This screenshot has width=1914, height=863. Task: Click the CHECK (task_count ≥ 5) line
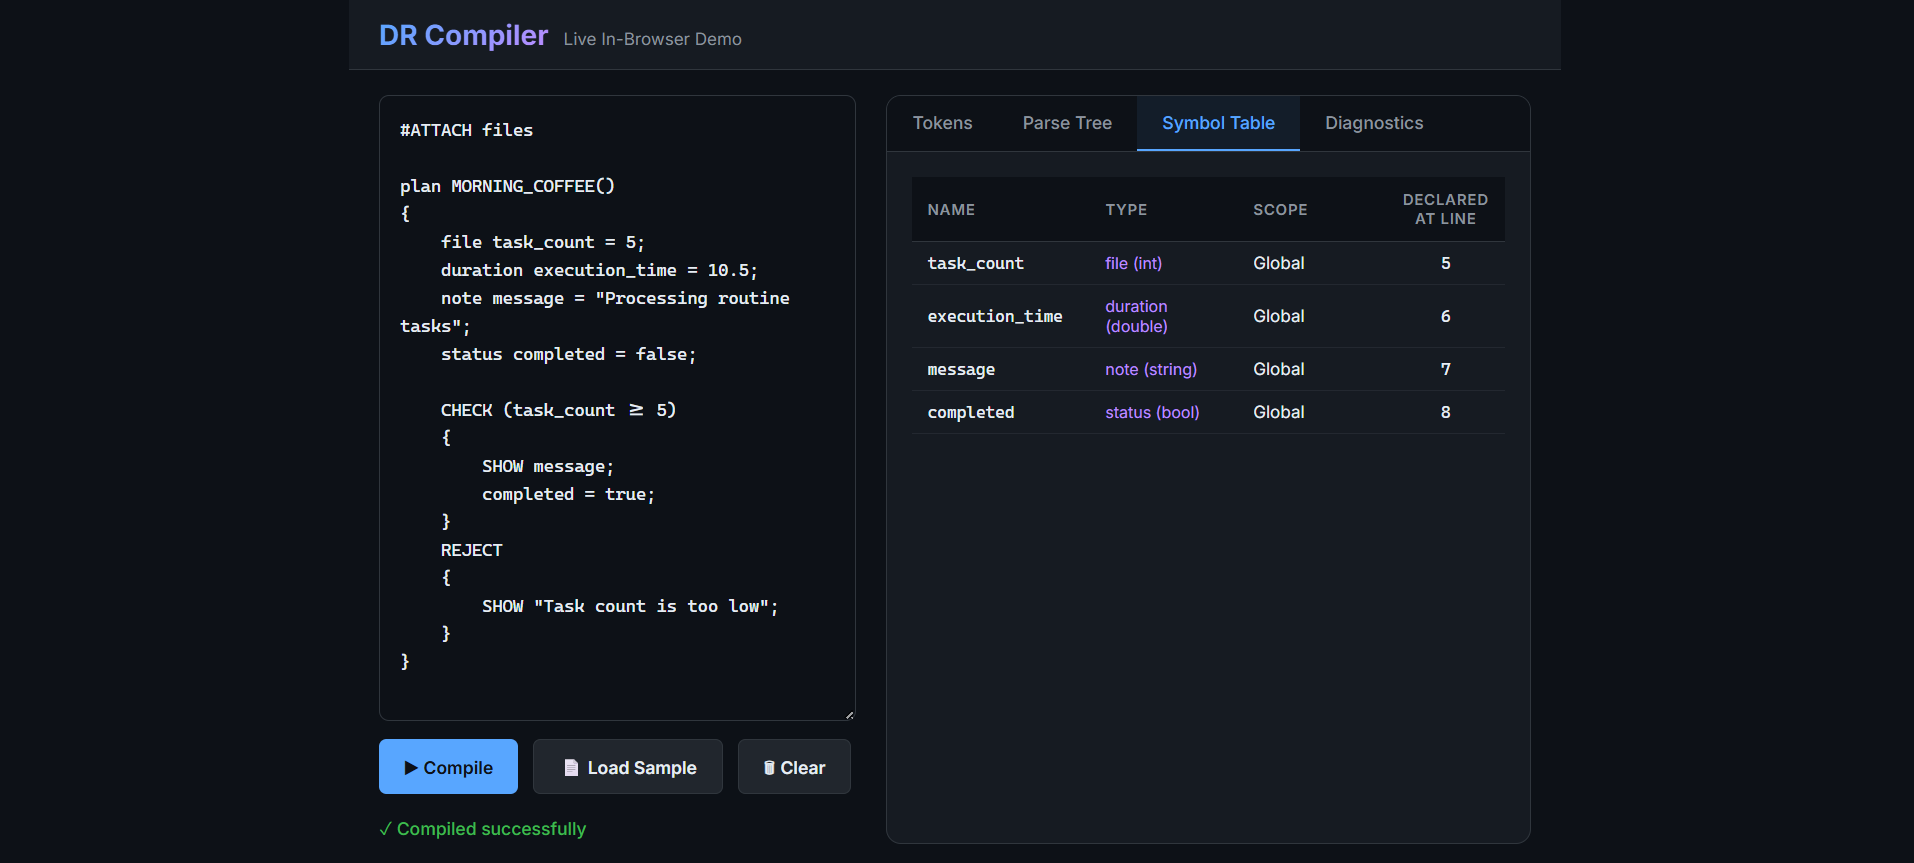(558, 410)
